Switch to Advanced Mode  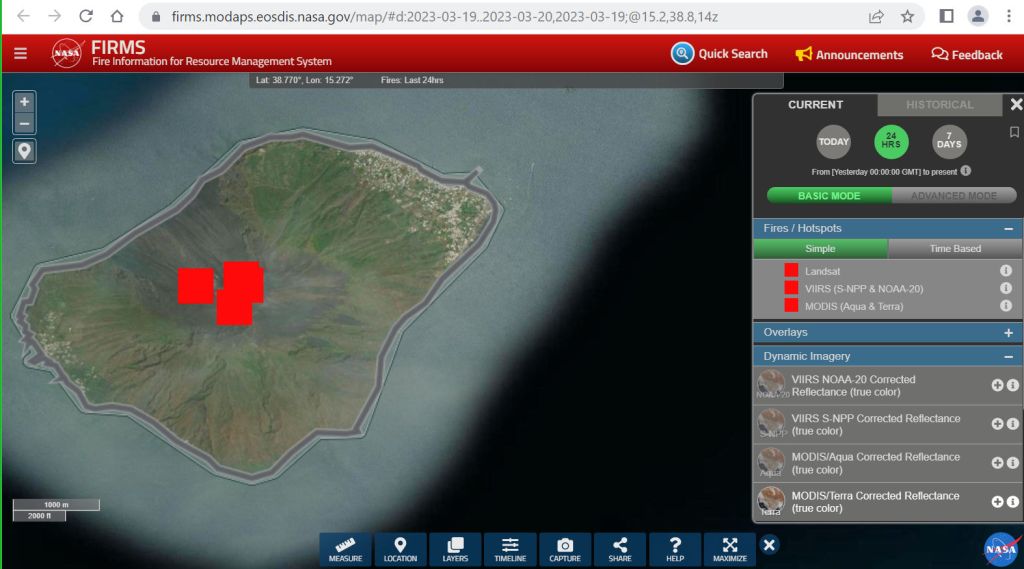point(953,196)
